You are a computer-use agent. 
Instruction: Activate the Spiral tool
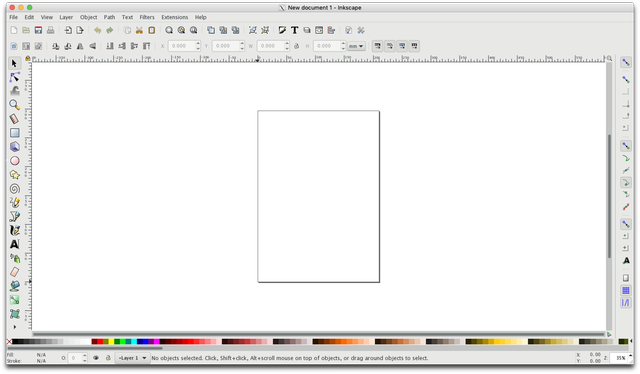14,189
